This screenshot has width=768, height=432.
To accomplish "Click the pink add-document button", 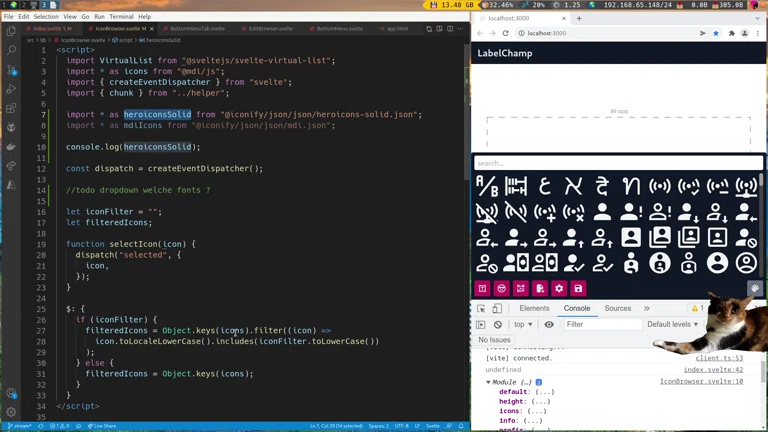I will click(540, 288).
